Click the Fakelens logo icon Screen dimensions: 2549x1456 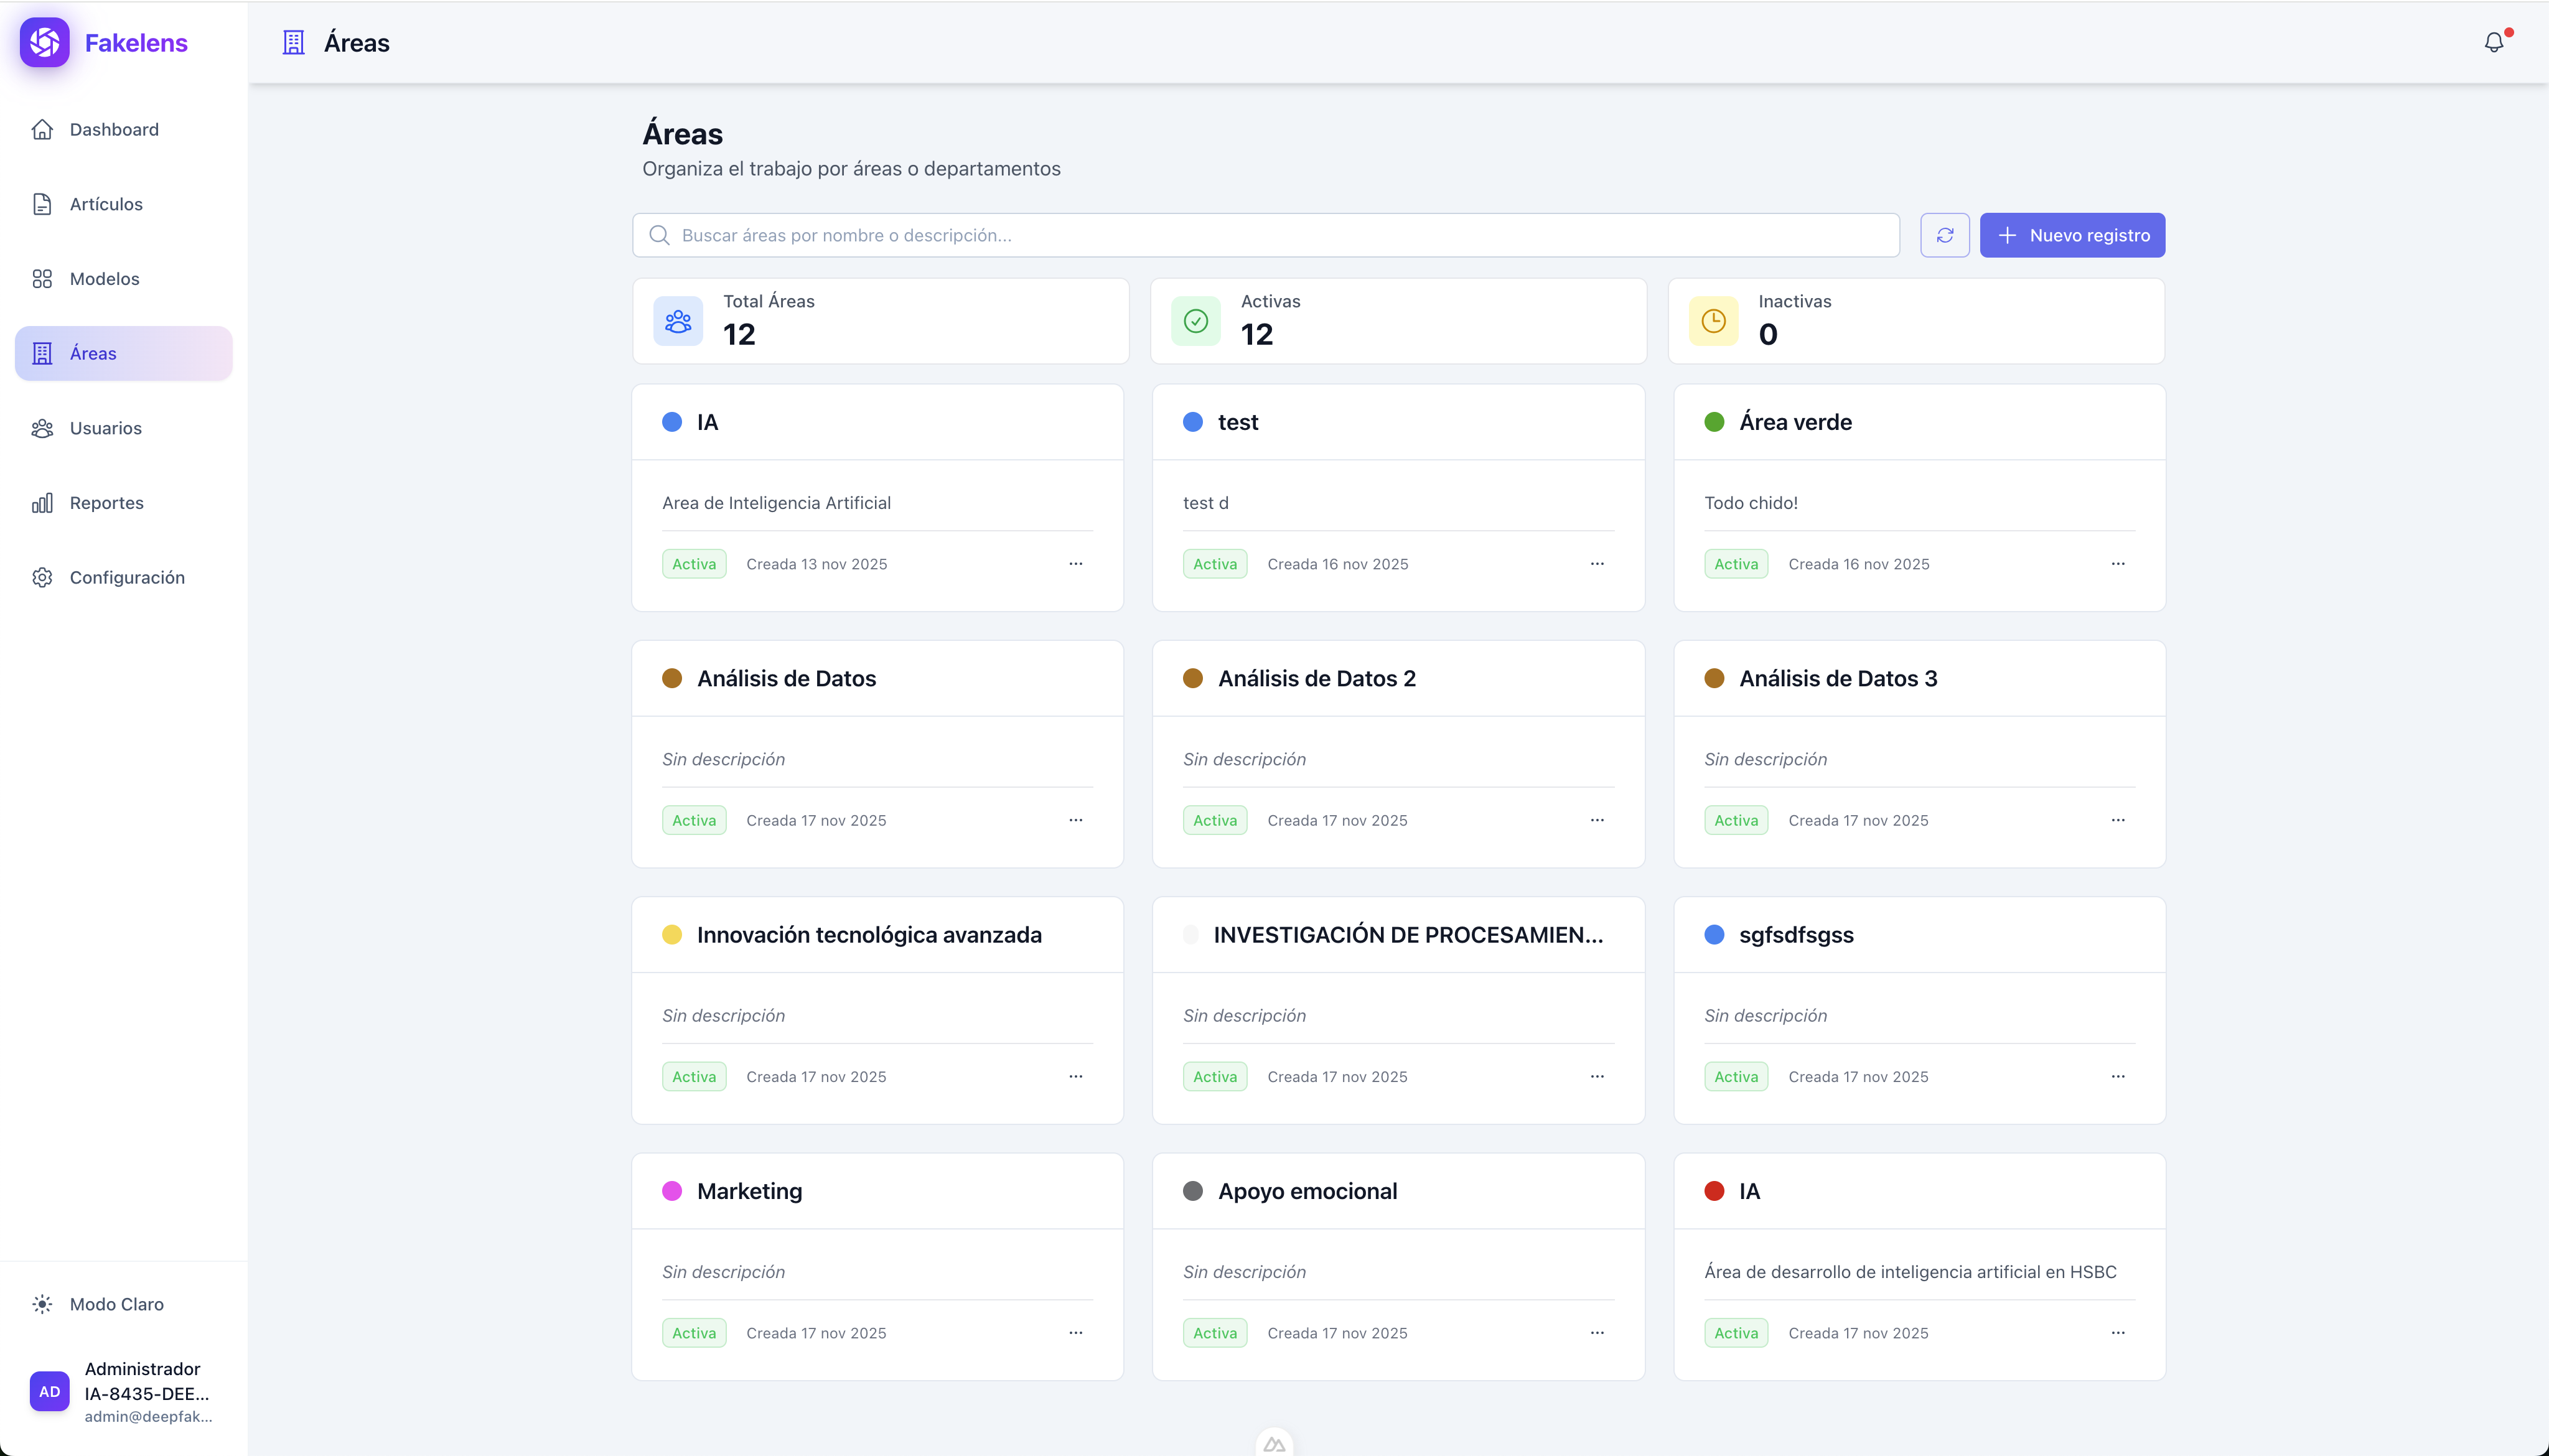tap(45, 42)
